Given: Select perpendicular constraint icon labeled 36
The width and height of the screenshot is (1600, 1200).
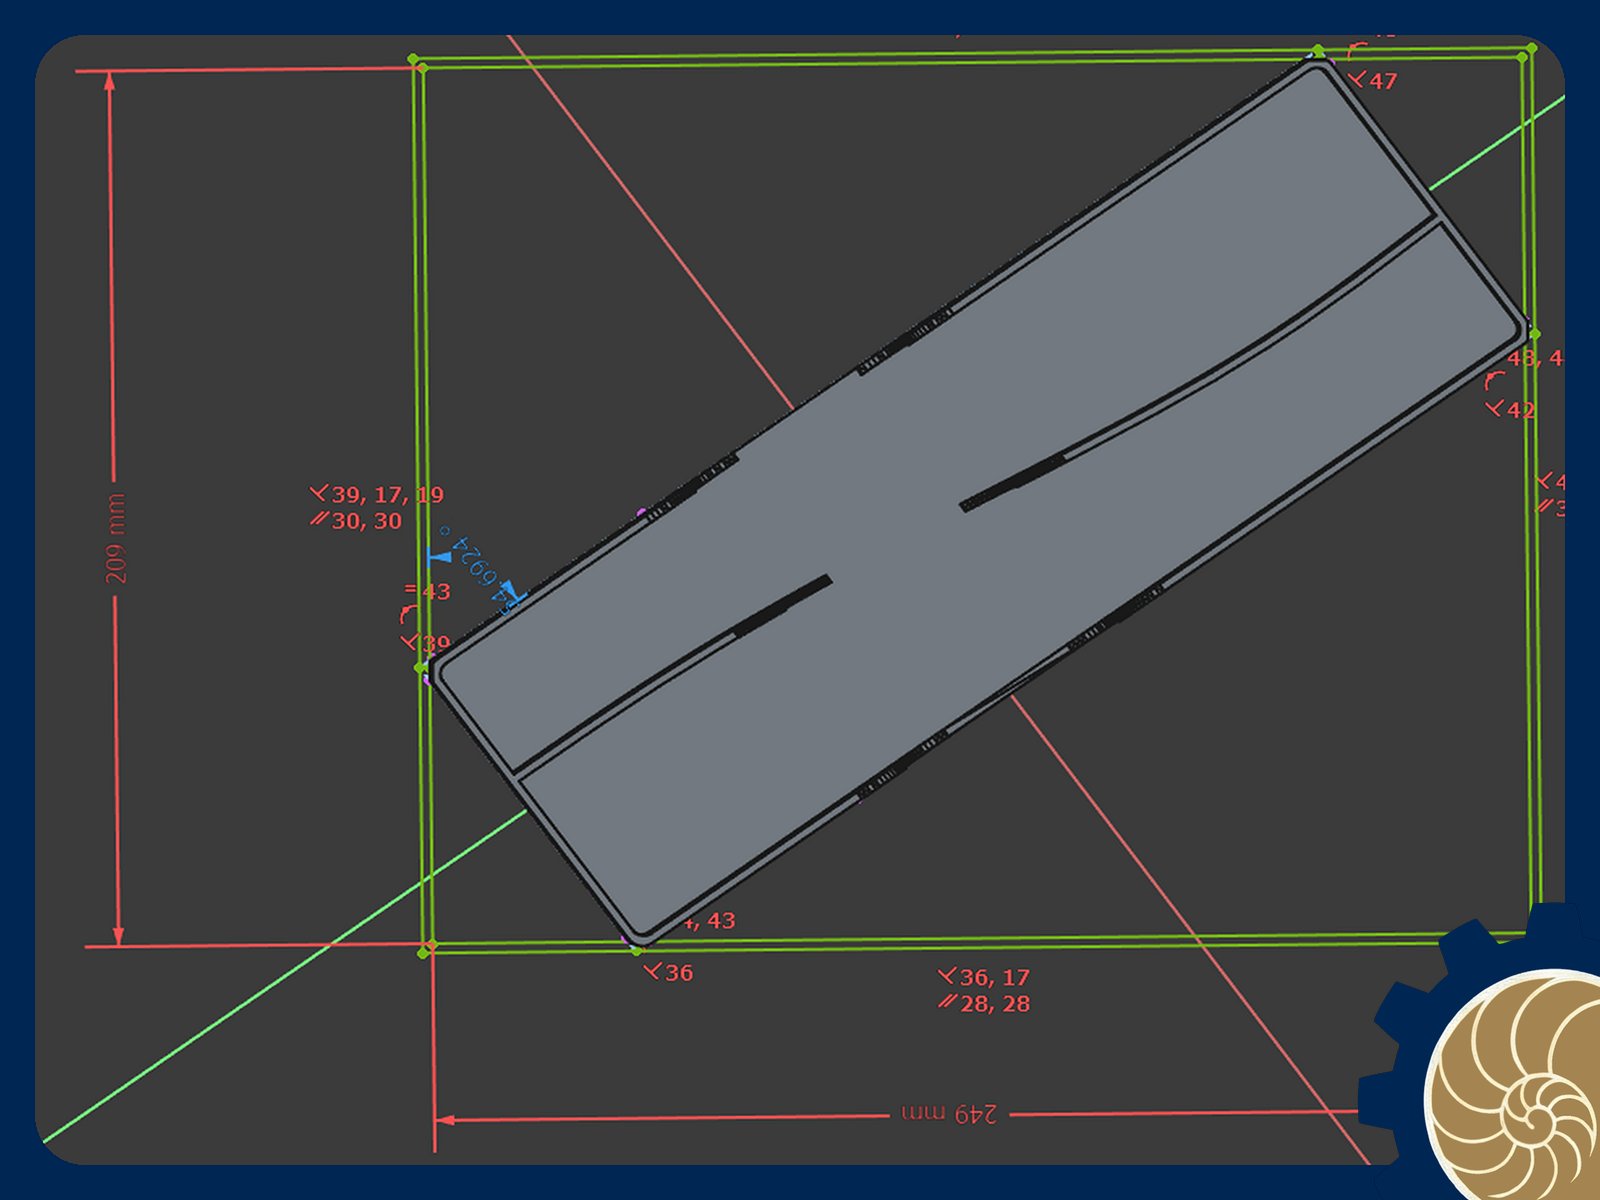Looking at the screenshot, I should (653, 972).
